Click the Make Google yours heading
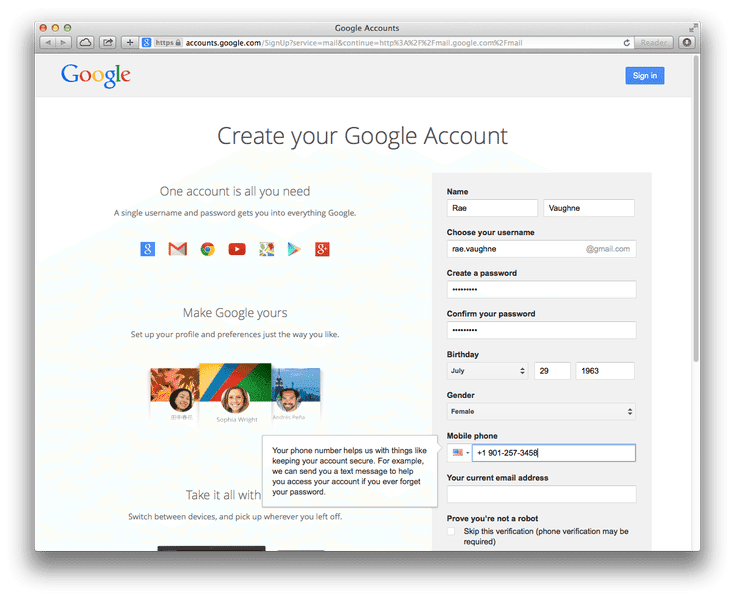The image size is (735, 599). [x=235, y=313]
